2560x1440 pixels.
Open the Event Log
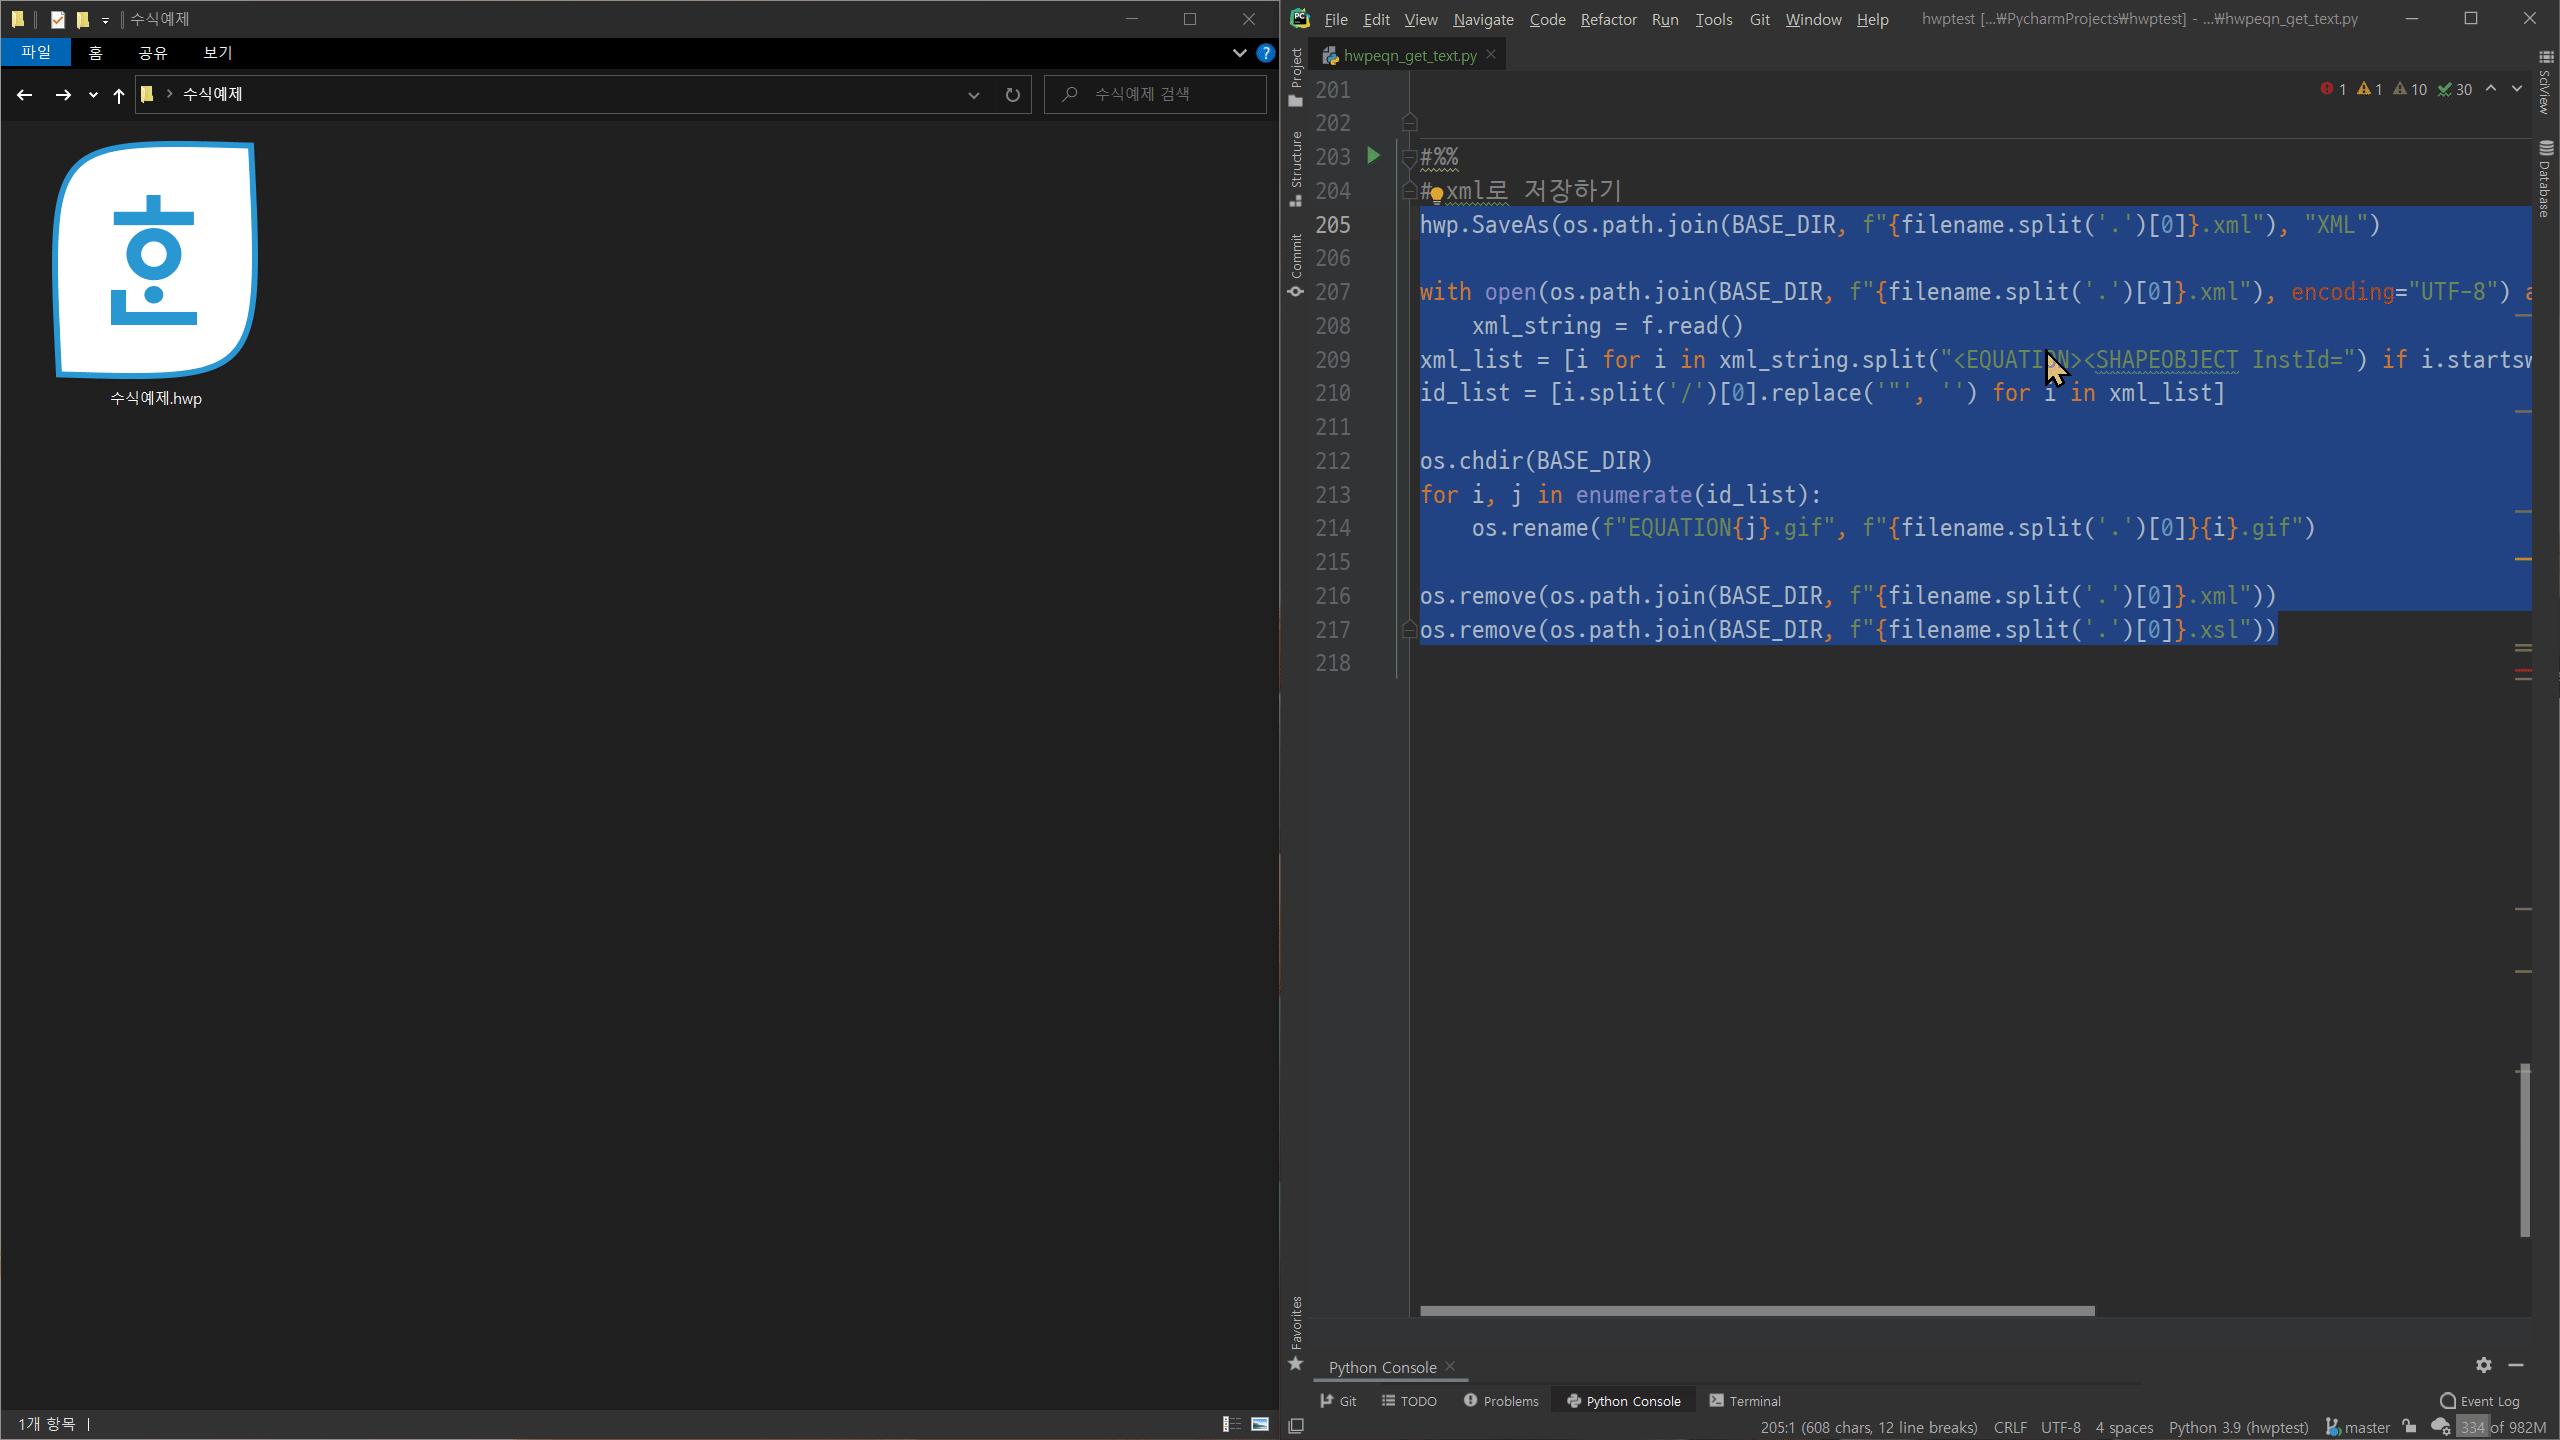click(x=2479, y=1401)
